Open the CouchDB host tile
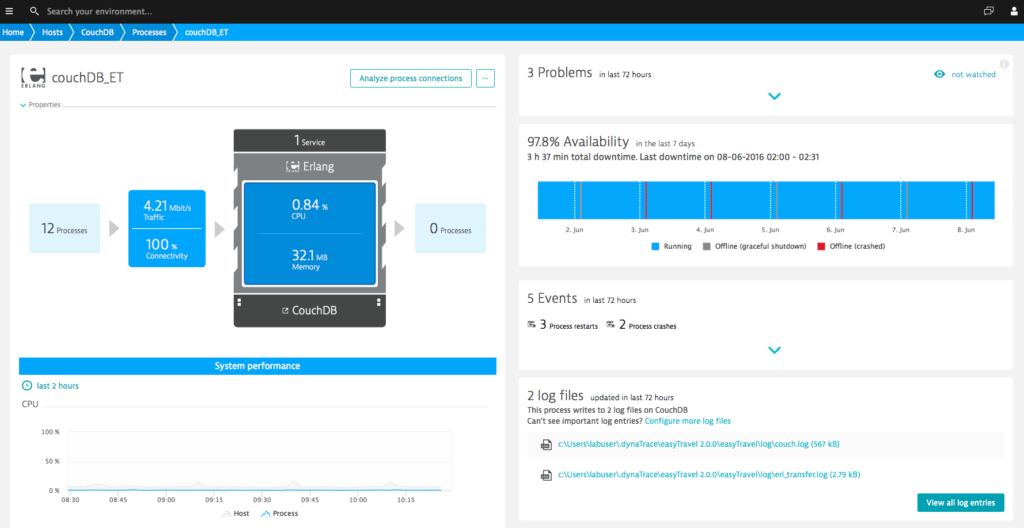This screenshot has height=528, width=1024. pyautogui.click(x=310, y=311)
